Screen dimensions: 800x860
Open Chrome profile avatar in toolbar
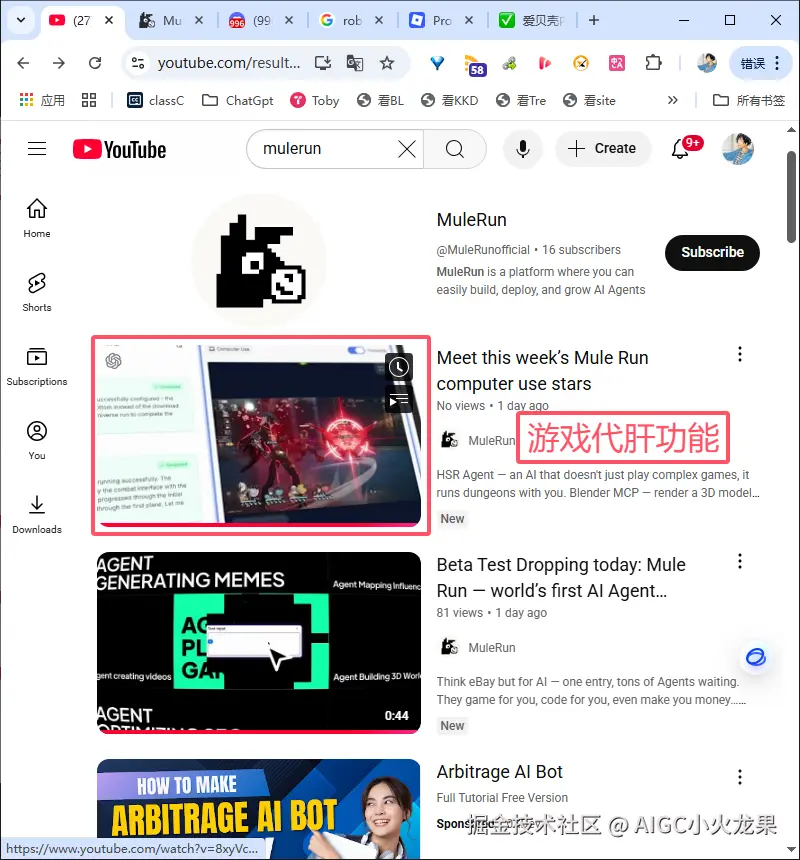[x=707, y=63]
